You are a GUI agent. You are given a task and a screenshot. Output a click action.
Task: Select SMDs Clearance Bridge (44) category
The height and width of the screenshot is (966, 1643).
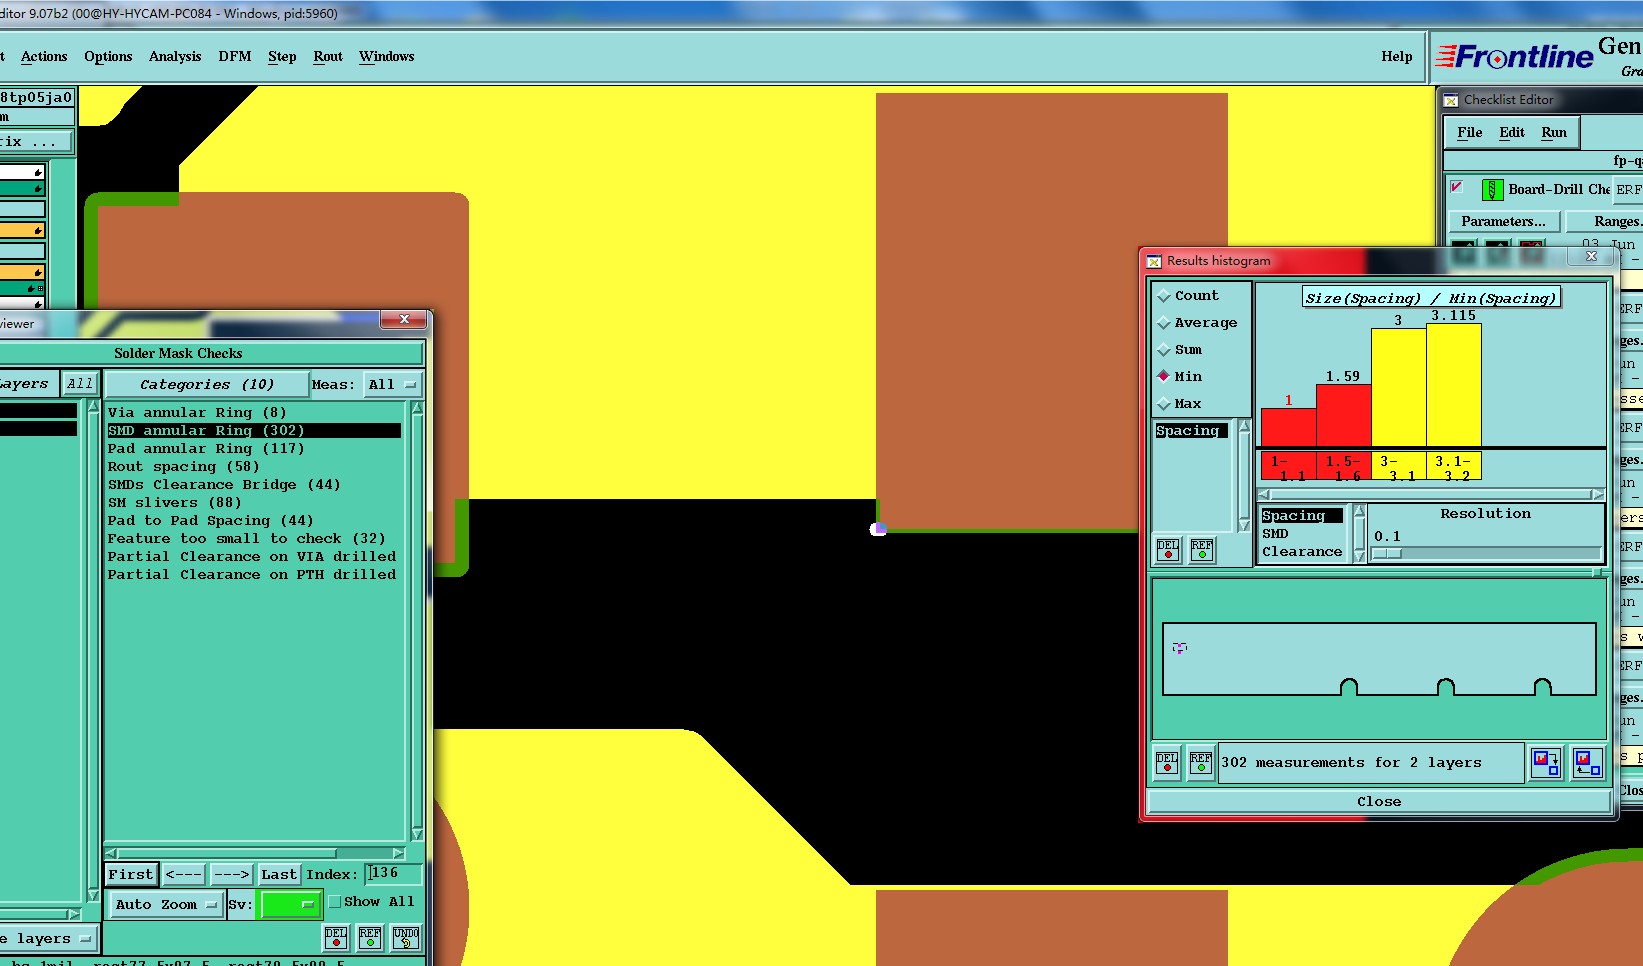pyautogui.click(x=224, y=485)
